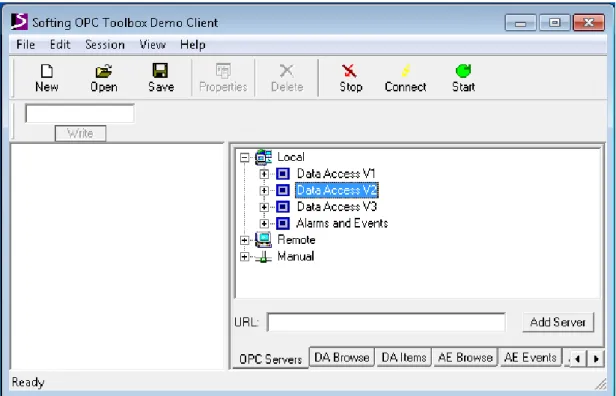Select Alarms and Events label
This screenshot has width=616, height=396.
coord(342,223)
